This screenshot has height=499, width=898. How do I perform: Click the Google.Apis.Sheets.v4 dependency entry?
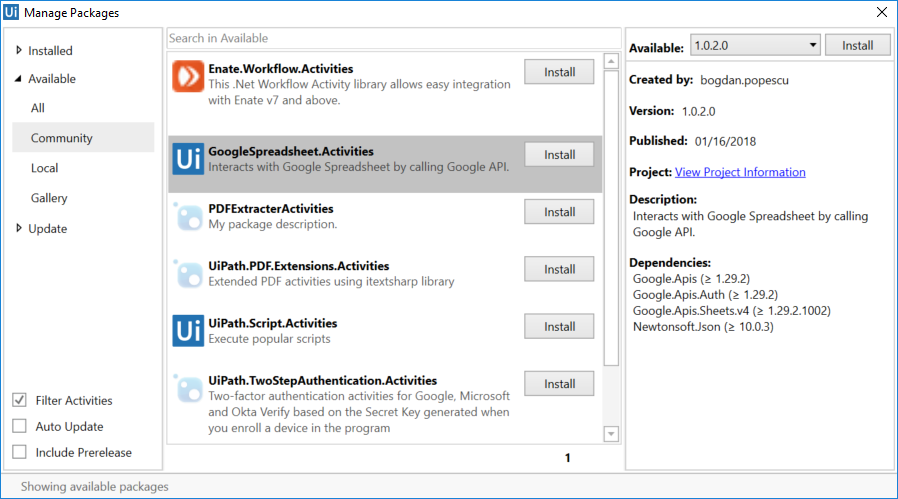click(731, 311)
